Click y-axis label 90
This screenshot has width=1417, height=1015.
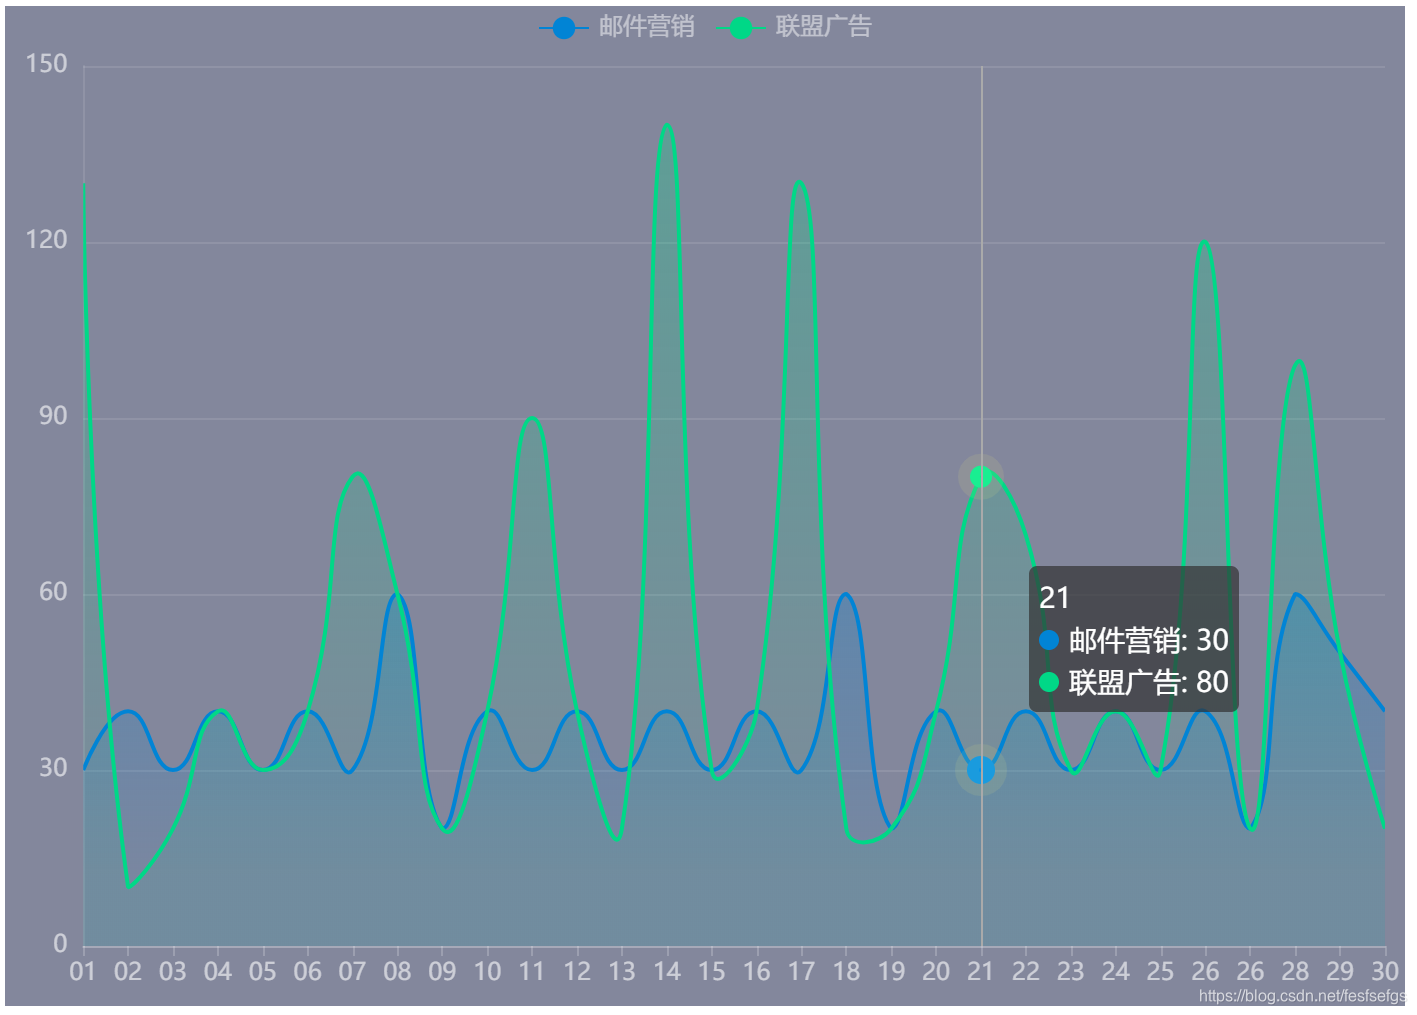point(53,416)
